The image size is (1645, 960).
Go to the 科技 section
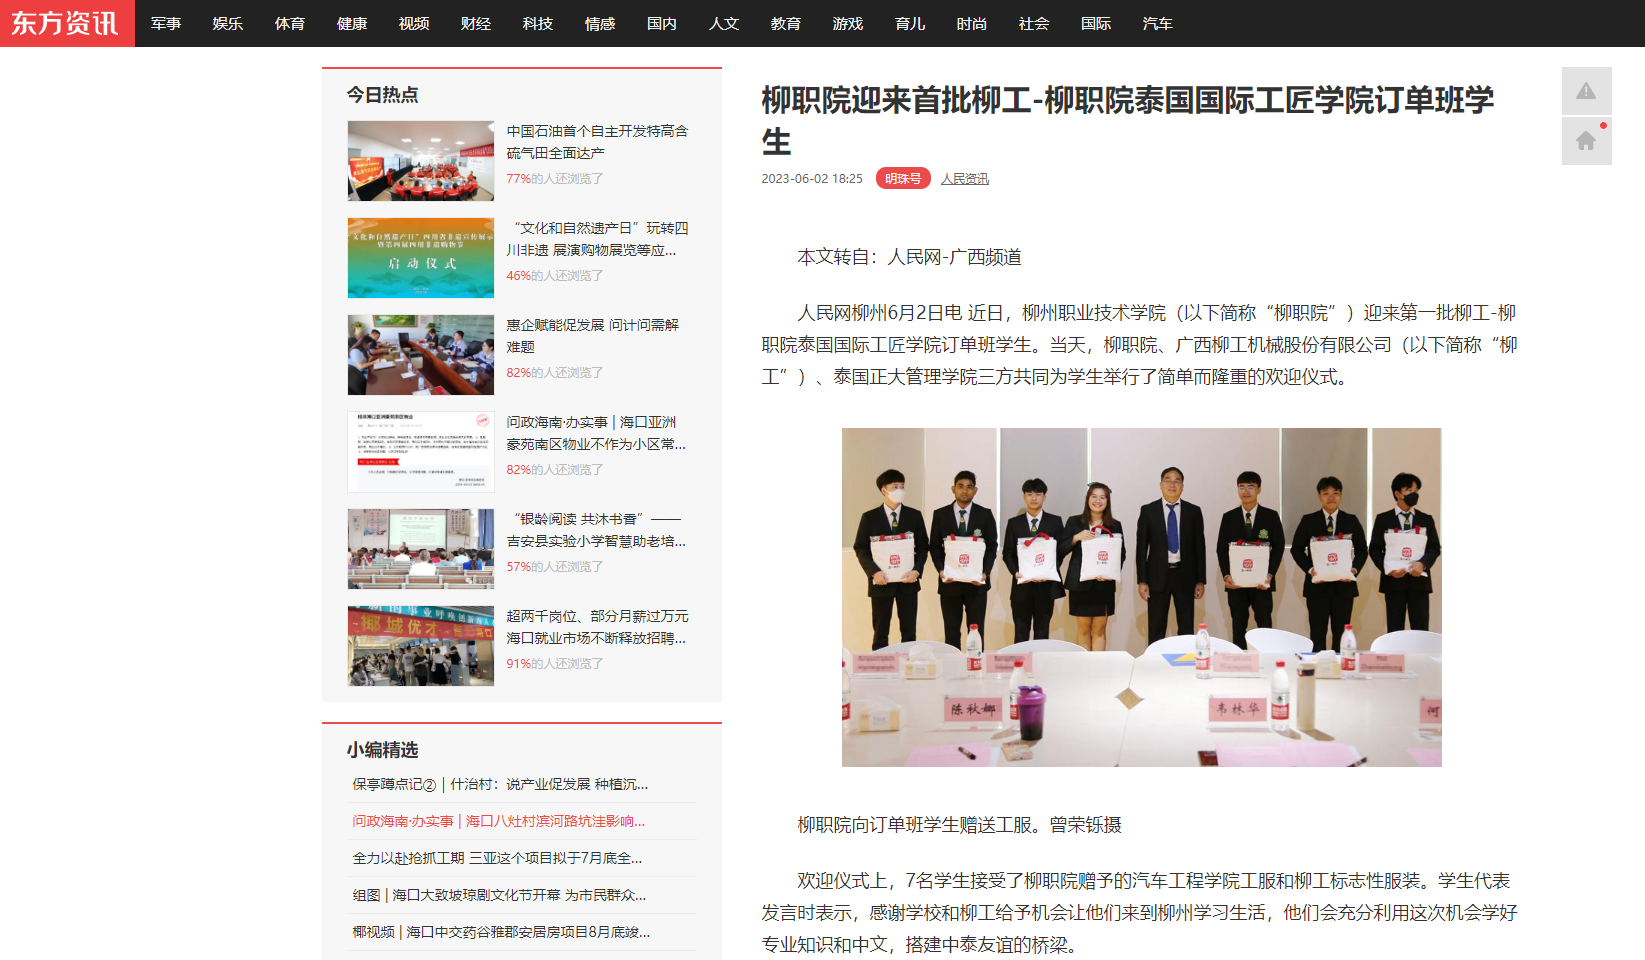tap(538, 24)
